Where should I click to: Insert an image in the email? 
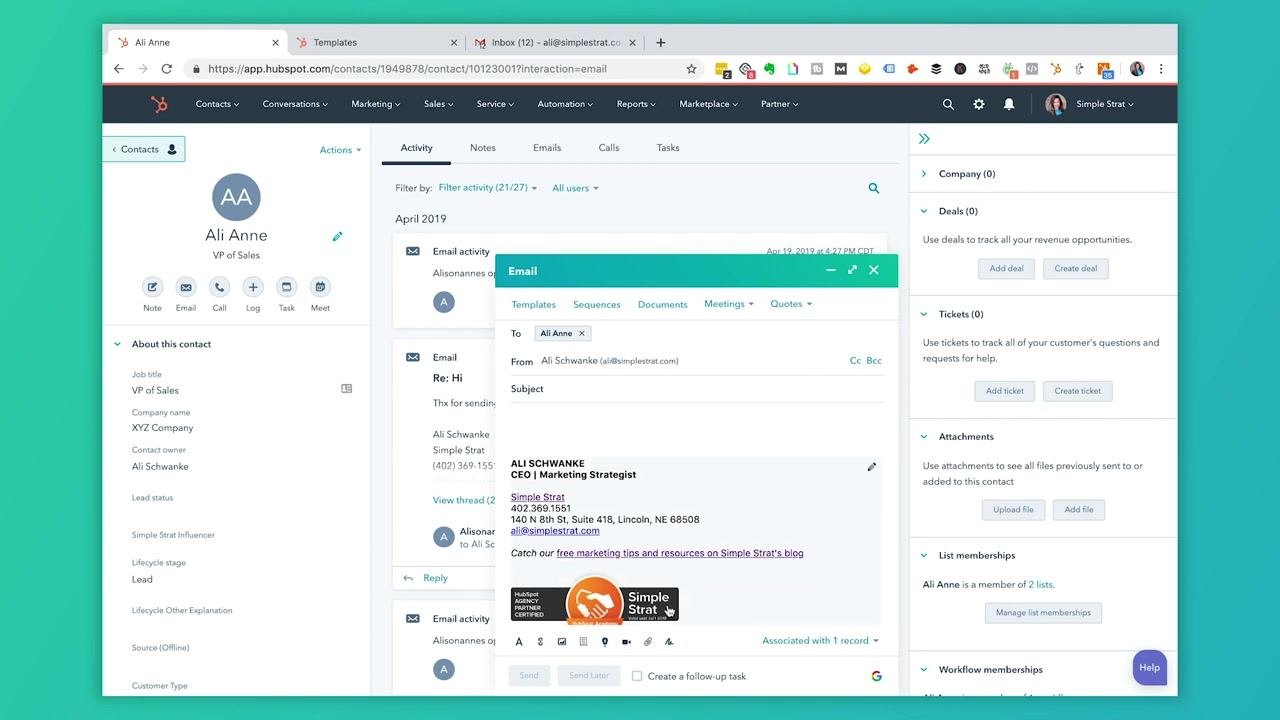(x=562, y=642)
